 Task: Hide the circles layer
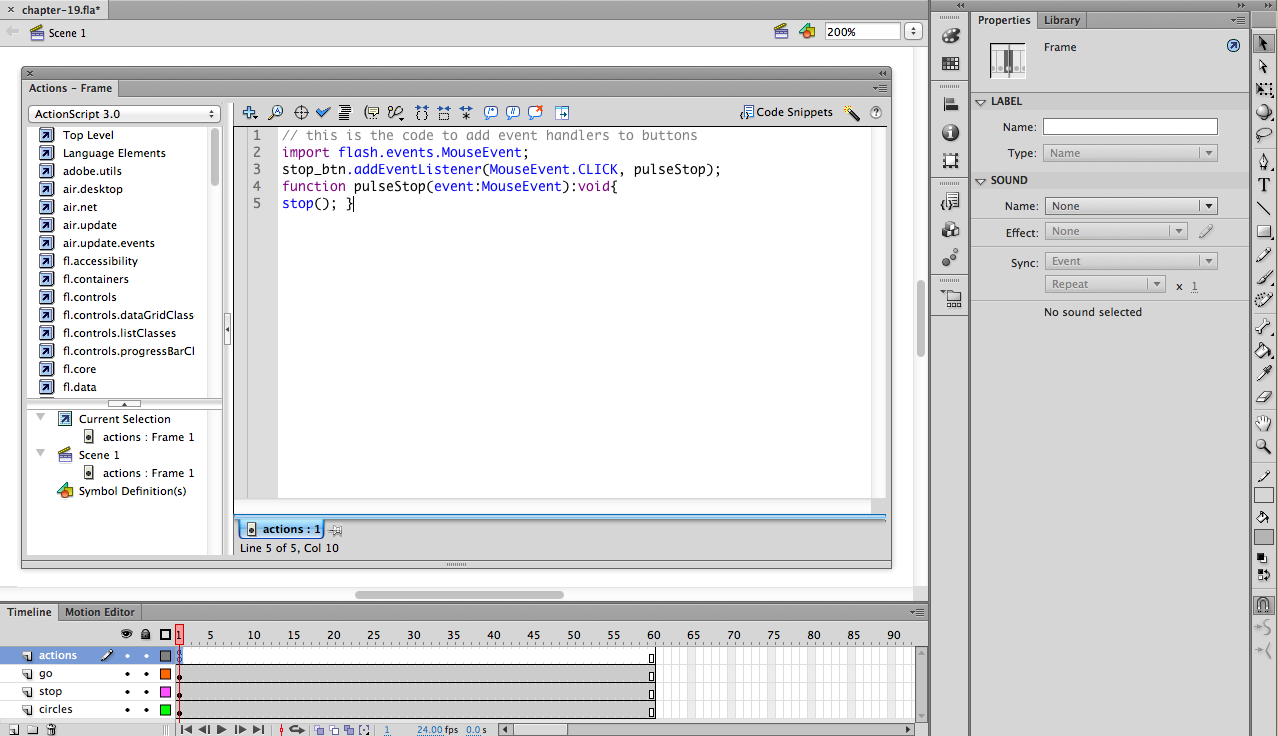click(x=126, y=709)
